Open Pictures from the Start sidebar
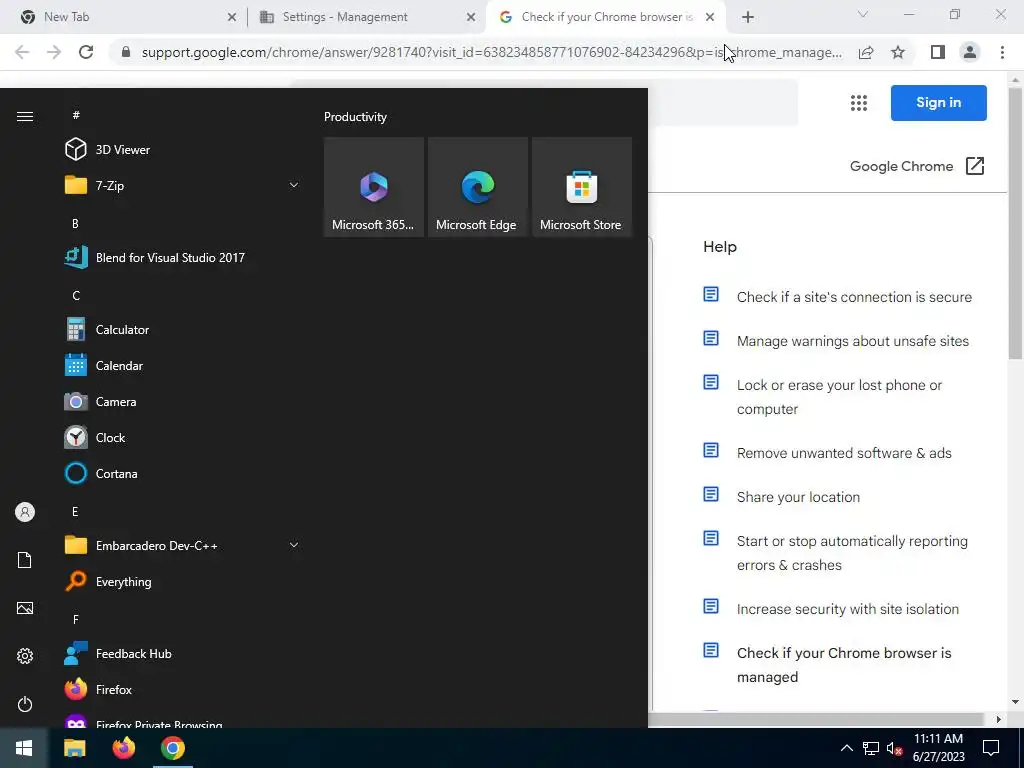 click(x=25, y=608)
